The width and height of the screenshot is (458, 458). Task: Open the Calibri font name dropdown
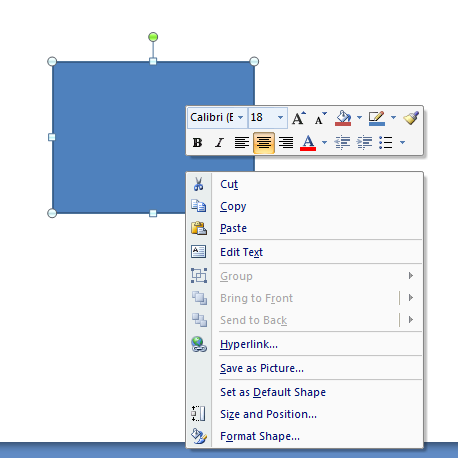(x=240, y=118)
